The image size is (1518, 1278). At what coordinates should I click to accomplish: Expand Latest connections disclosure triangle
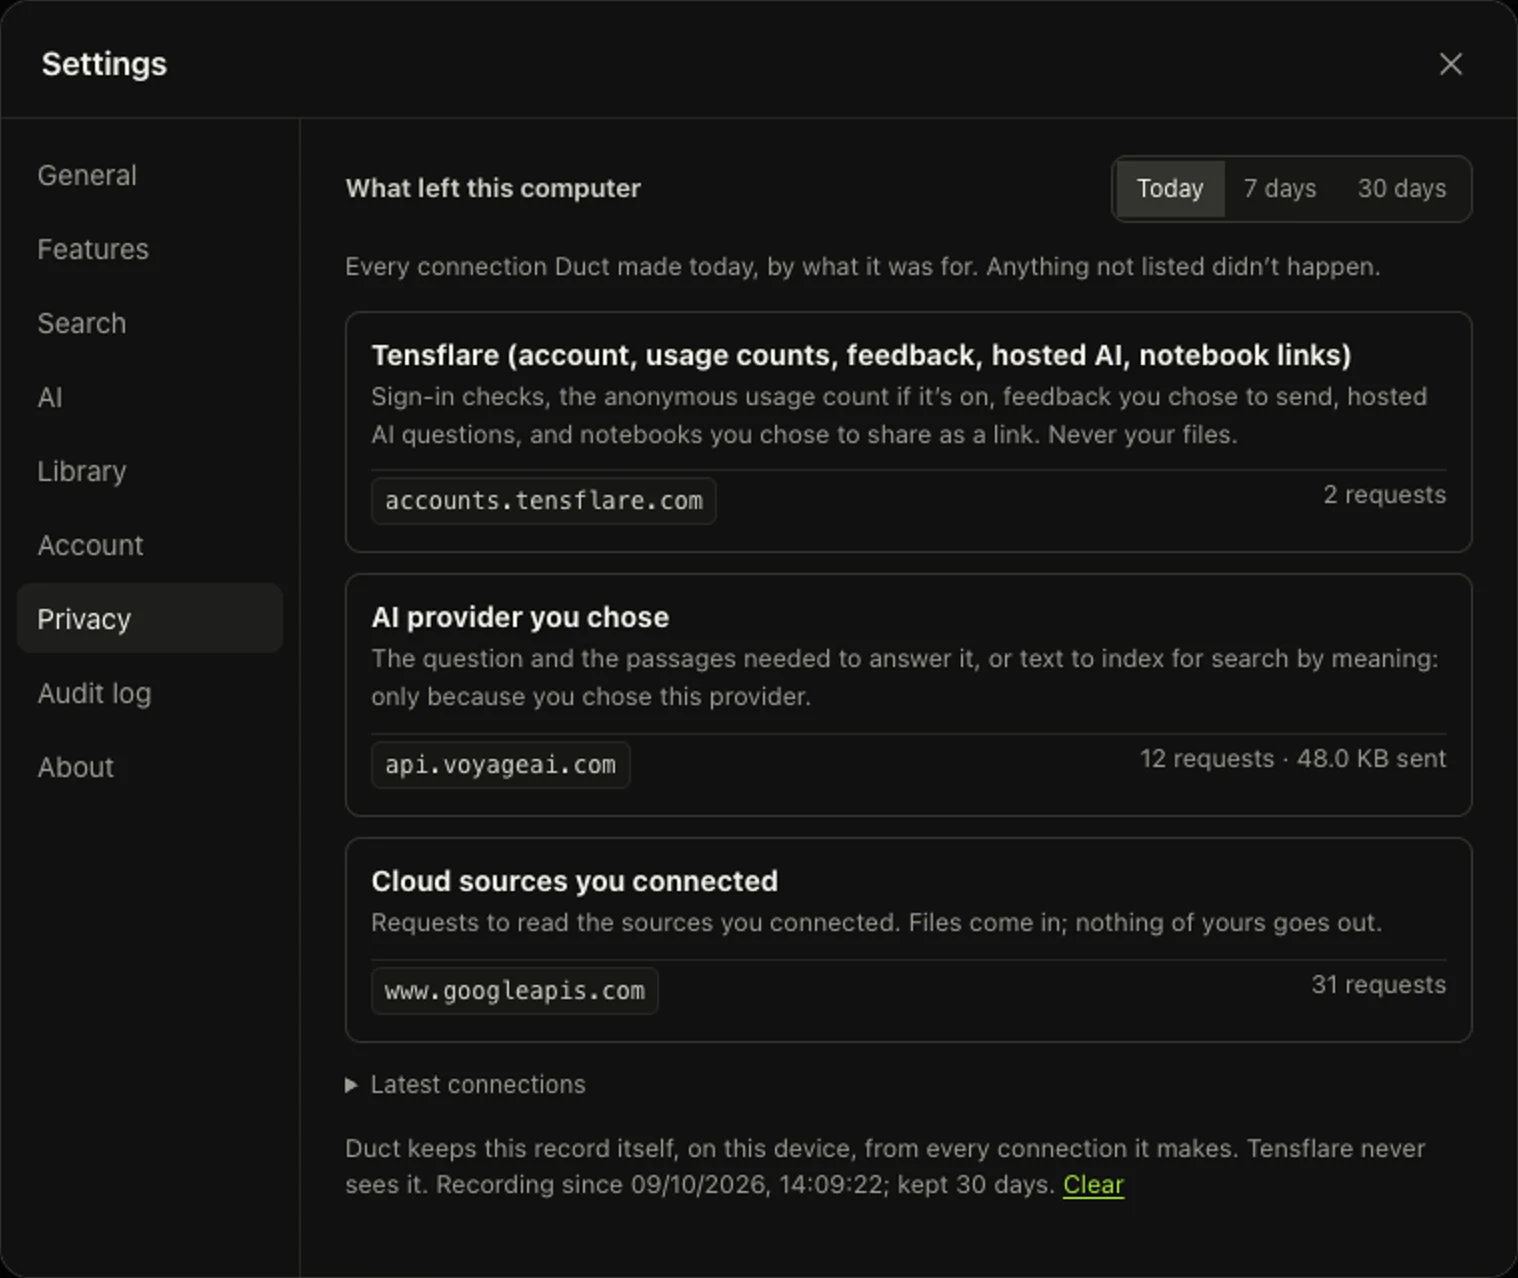point(352,1085)
